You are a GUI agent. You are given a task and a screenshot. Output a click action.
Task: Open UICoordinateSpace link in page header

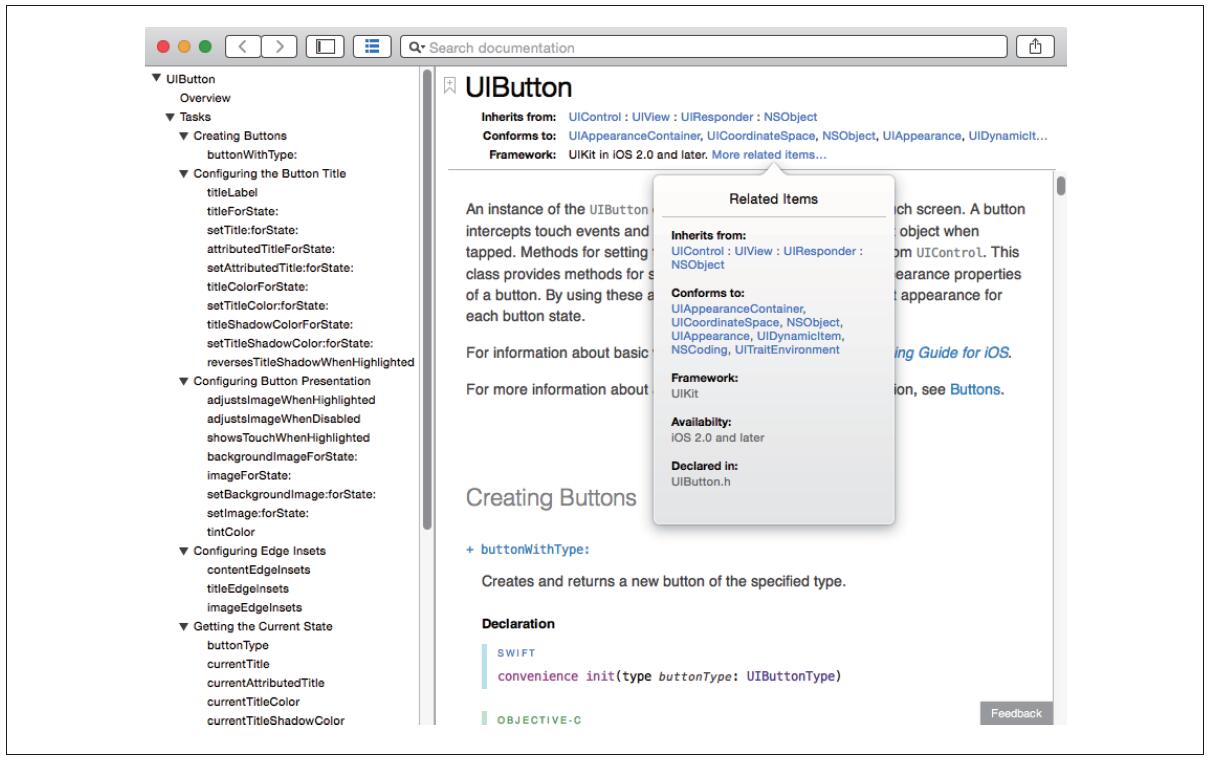(762, 136)
